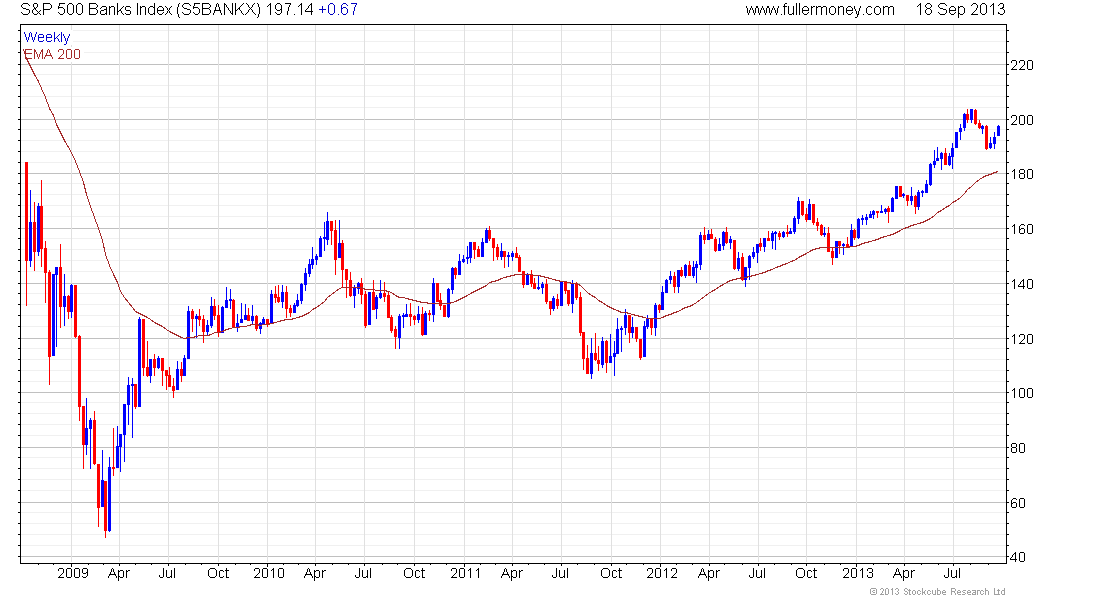This screenshot has width=1100, height=600.
Task: Click the "Oct" label just before 2011
Action: [414, 573]
